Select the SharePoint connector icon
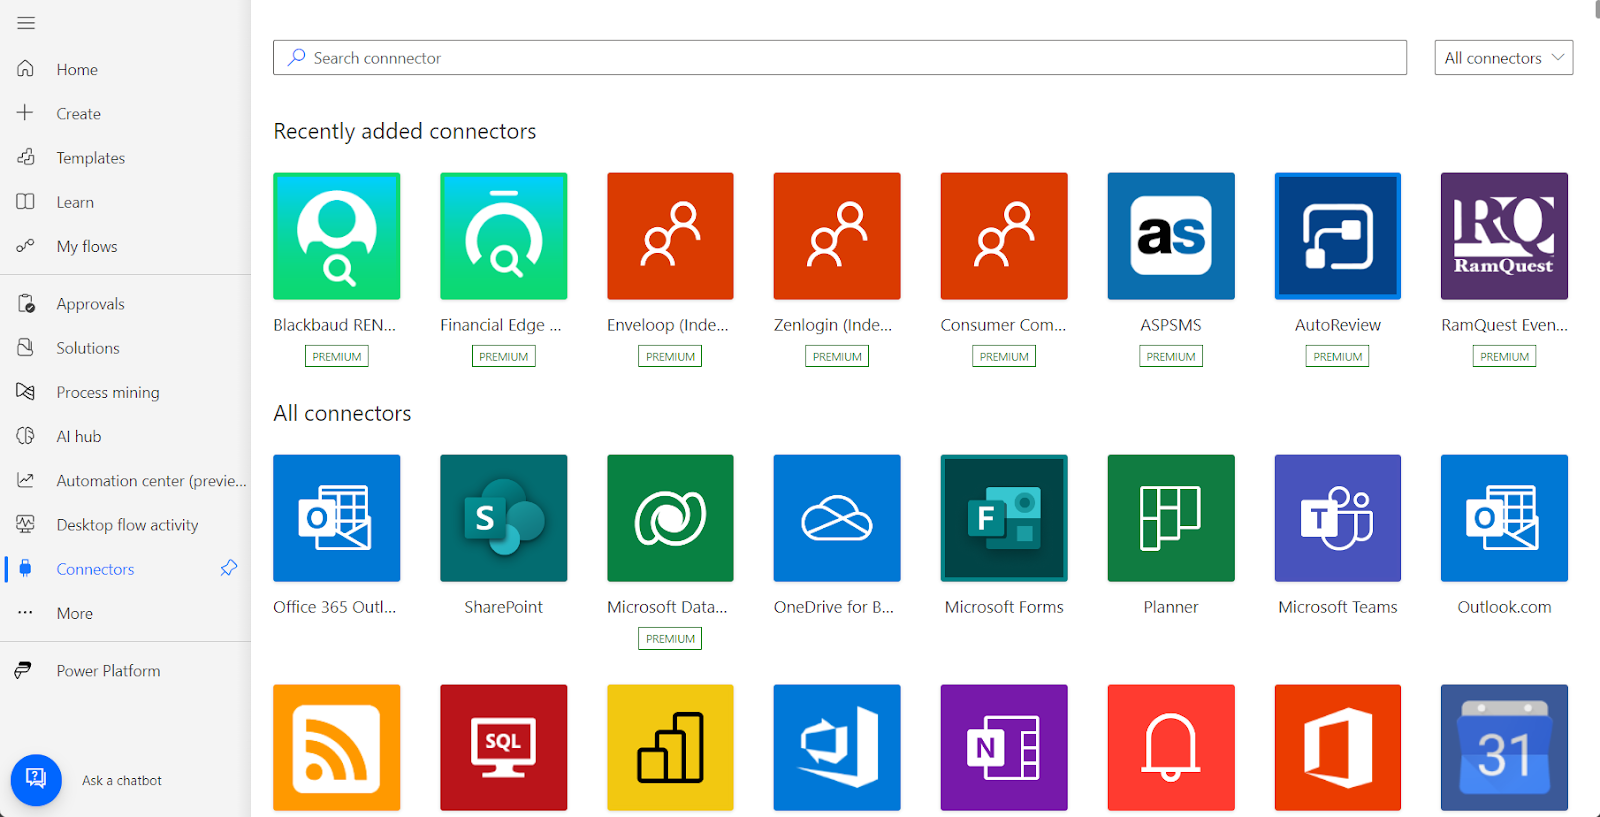Screen dimensions: 1600x817 coord(504,518)
